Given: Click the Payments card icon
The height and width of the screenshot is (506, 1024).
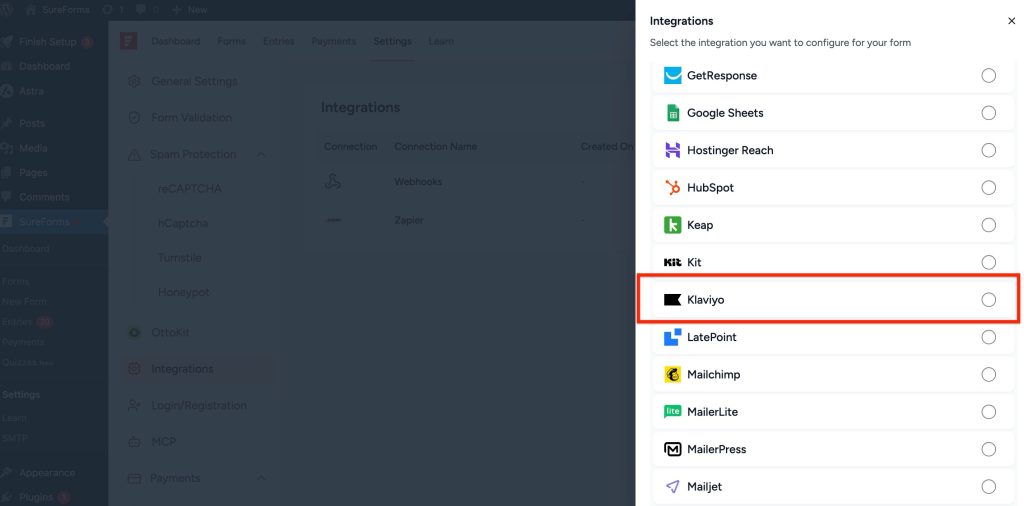Looking at the screenshot, I should pos(135,479).
